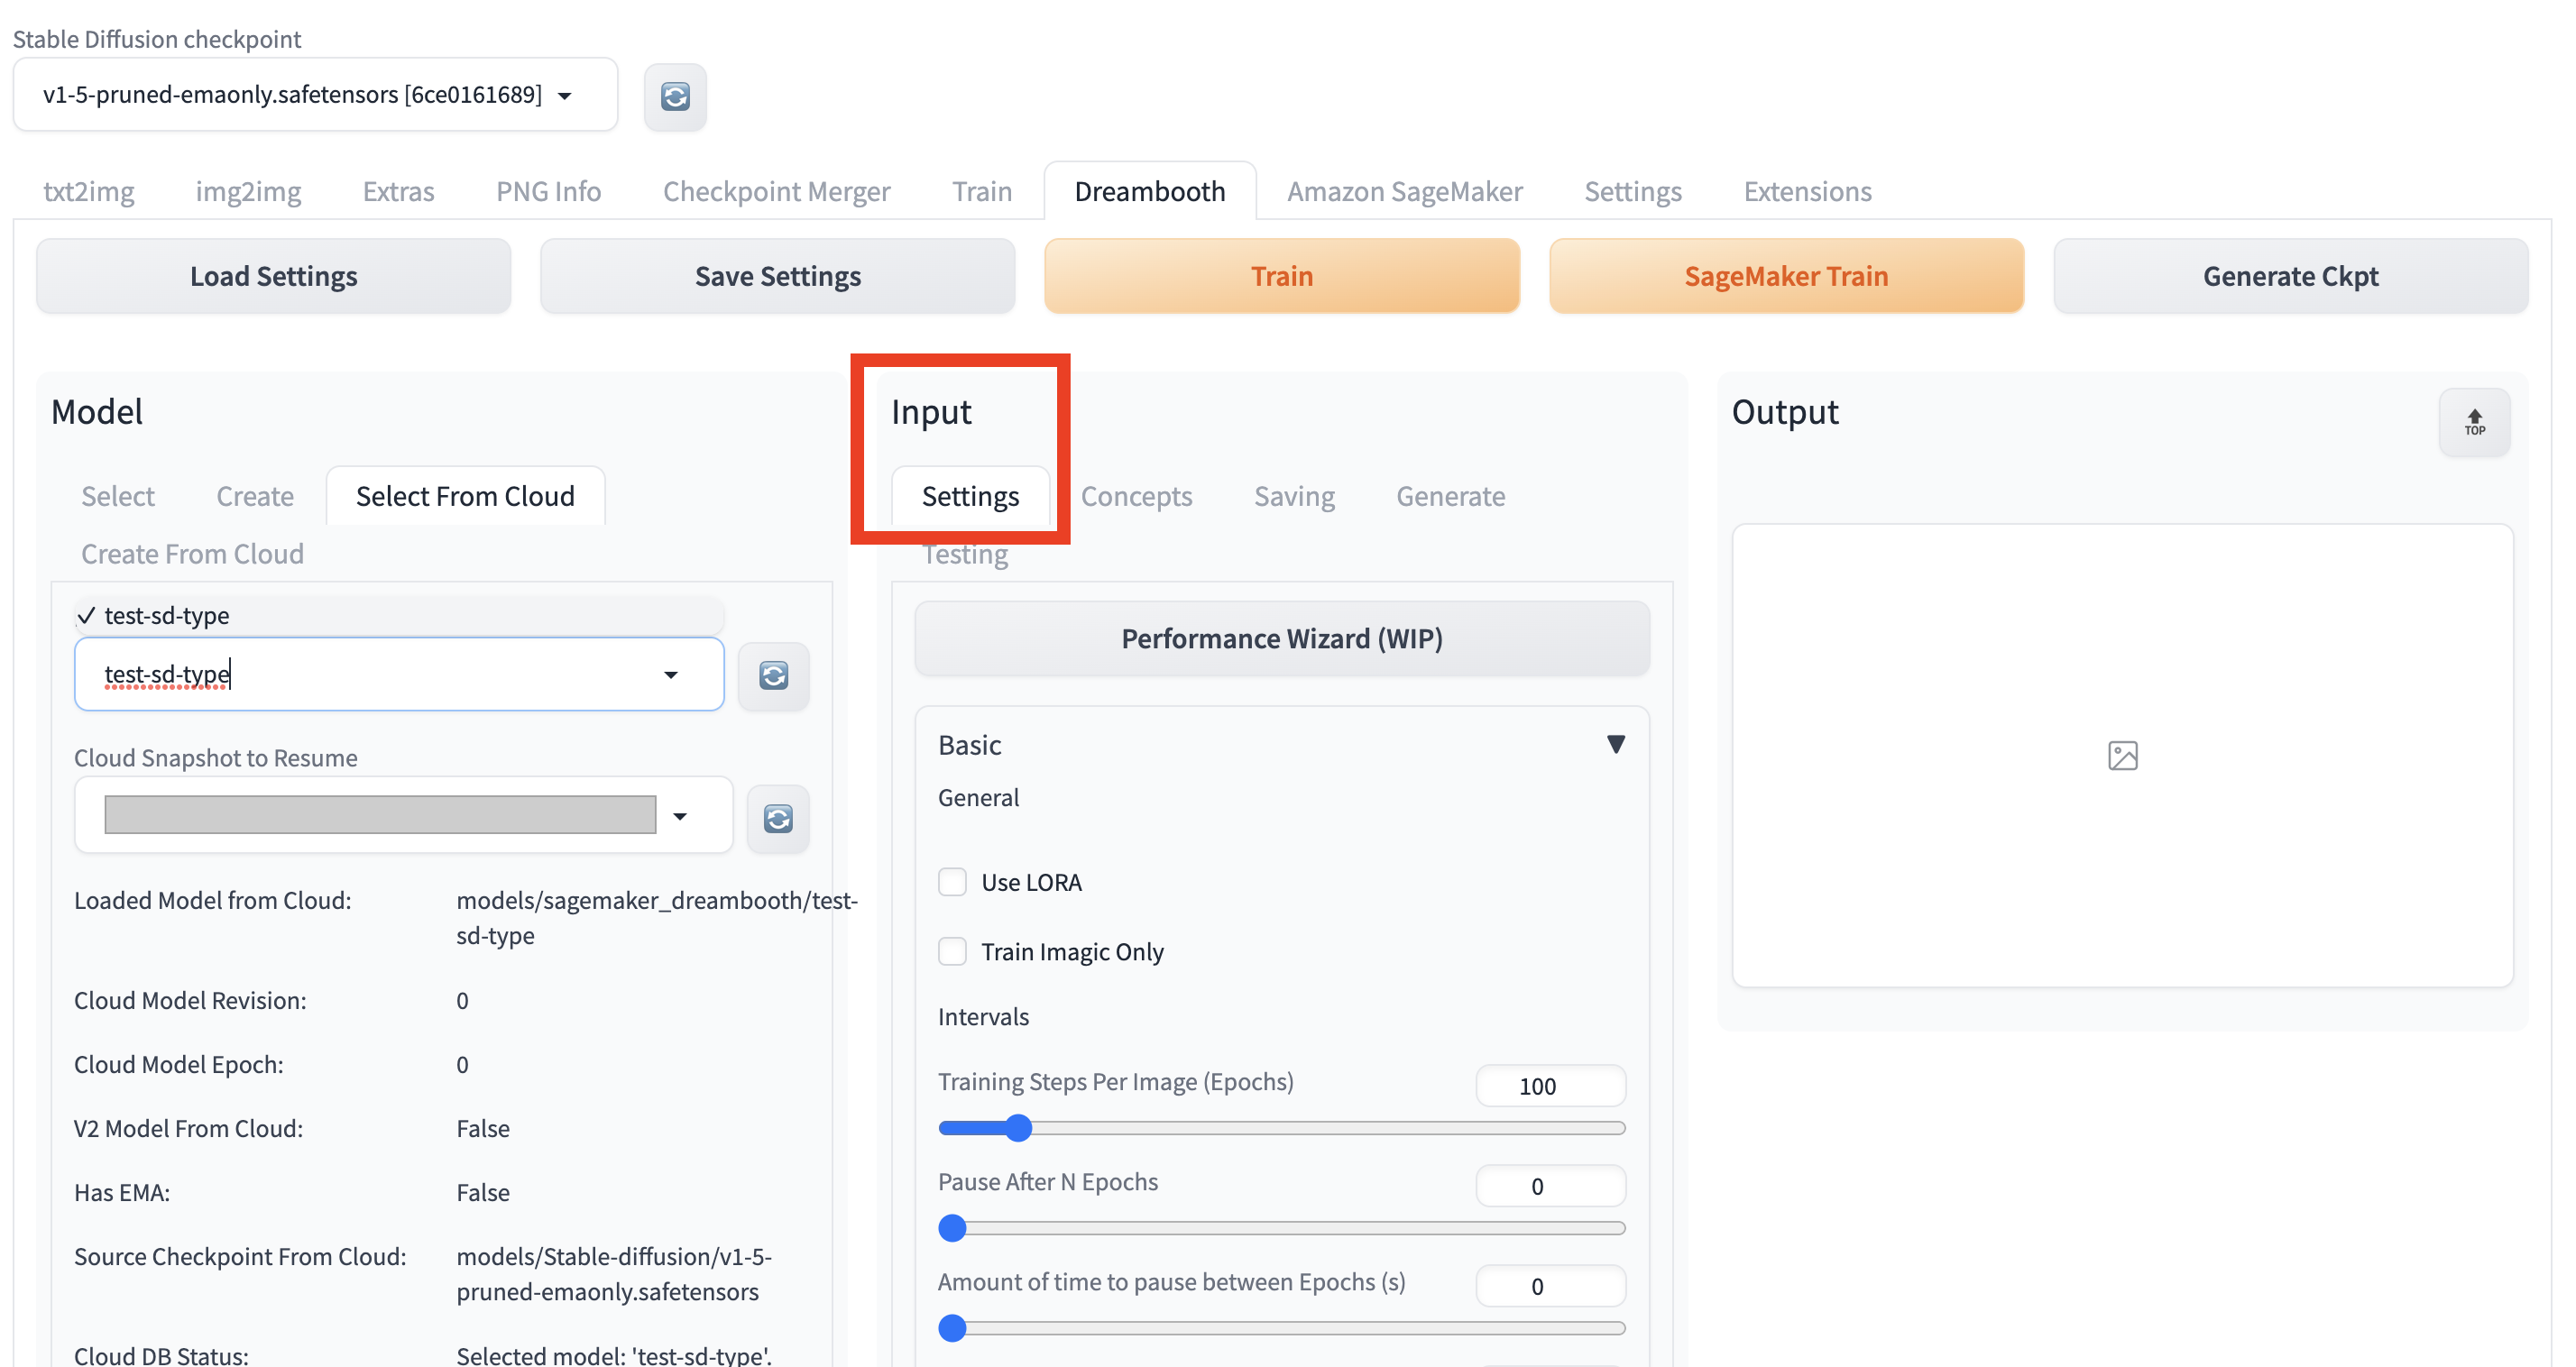
Task: Refresh the Stable Diffusion checkpoint list
Action: point(675,97)
